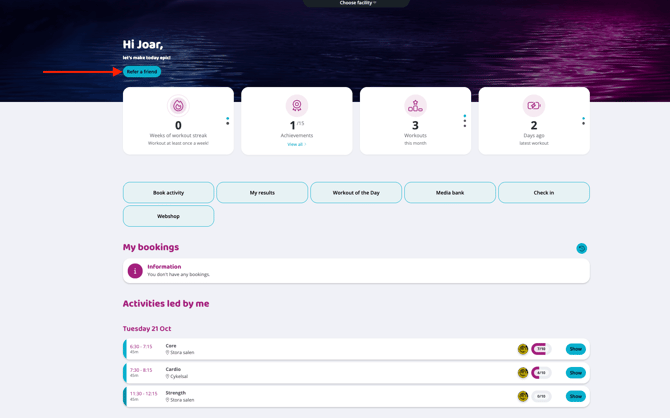Open View all achievements link
Image resolution: width=670 pixels, height=418 pixels.
click(296, 144)
